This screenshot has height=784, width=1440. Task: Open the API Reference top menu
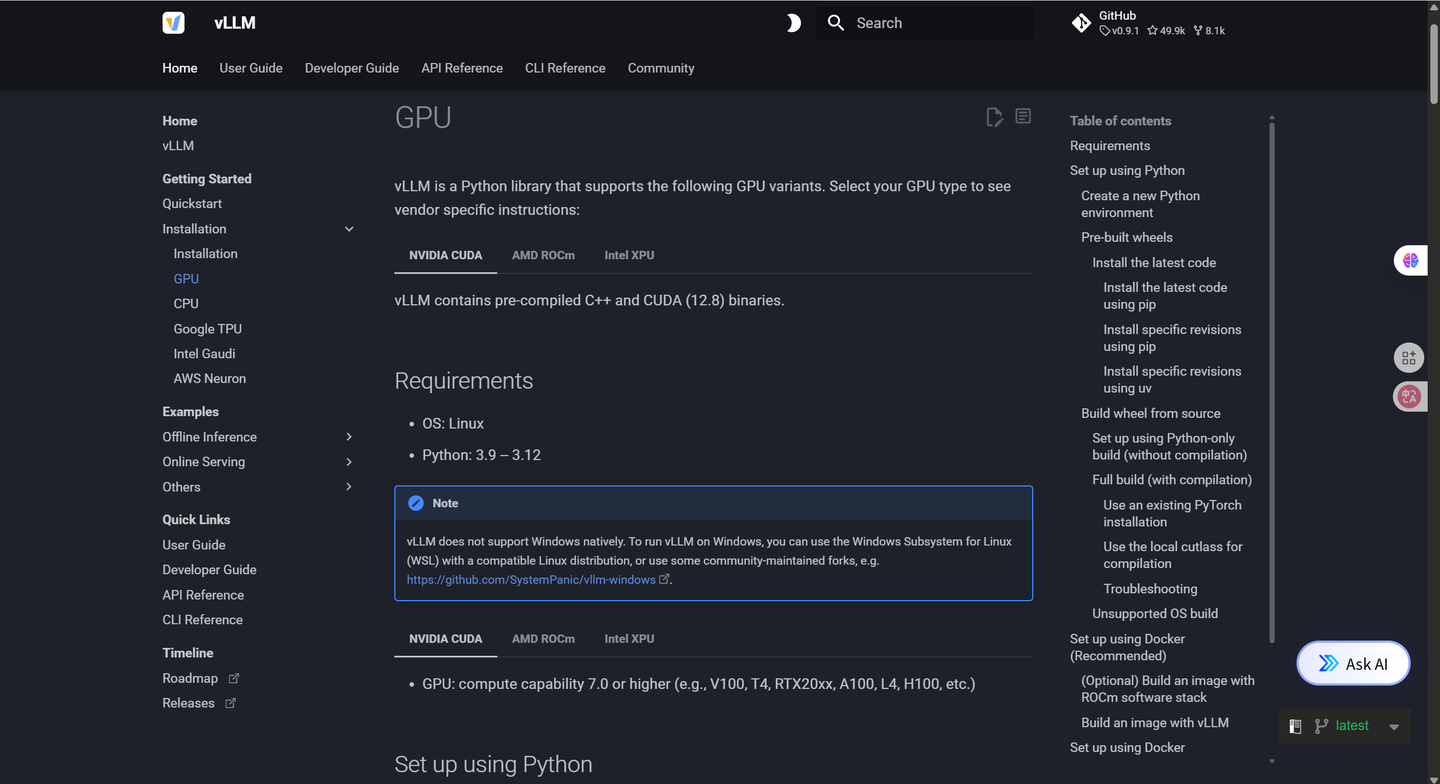point(462,68)
